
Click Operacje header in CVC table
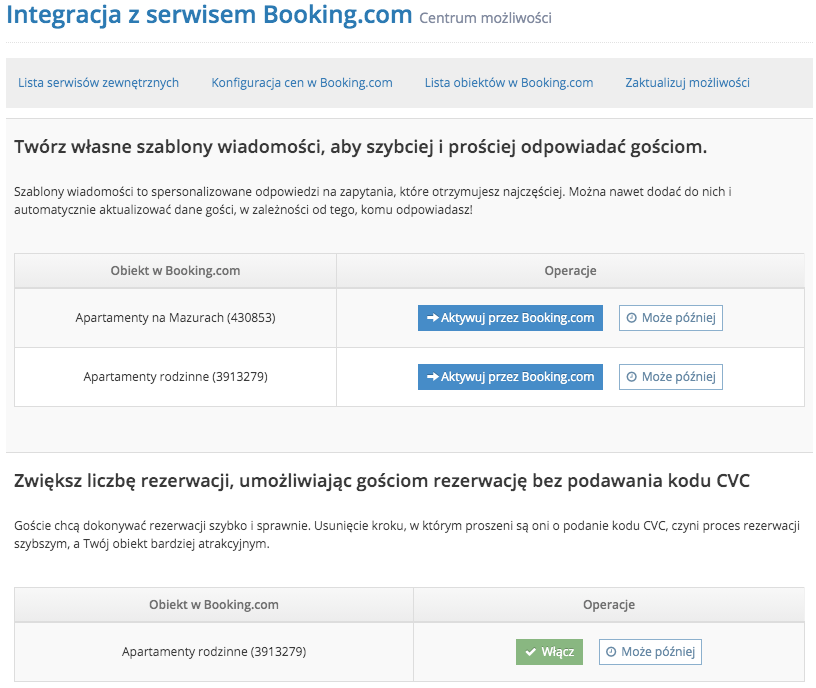[x=609, y=605]
